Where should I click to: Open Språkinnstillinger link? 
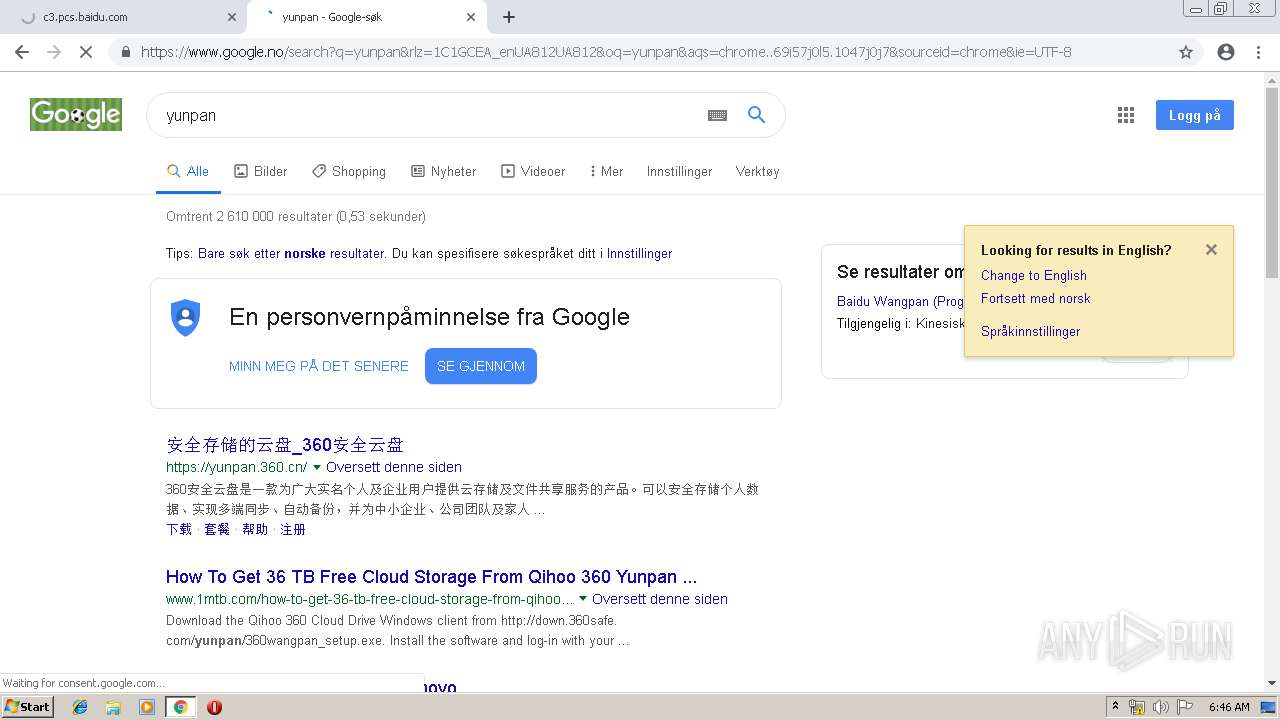[x=1031, y=331]
